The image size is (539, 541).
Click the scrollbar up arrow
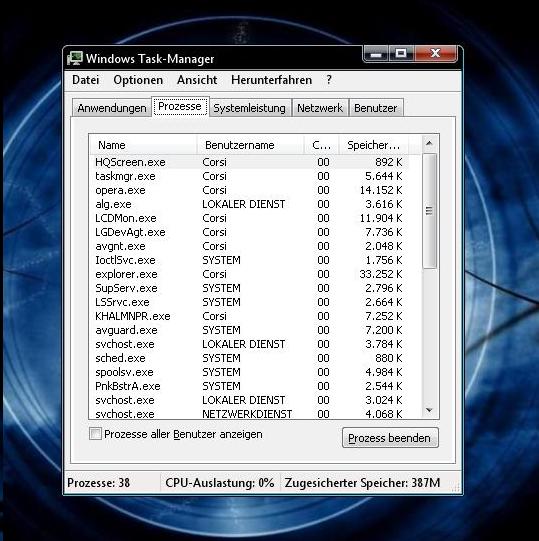(429, 143)
